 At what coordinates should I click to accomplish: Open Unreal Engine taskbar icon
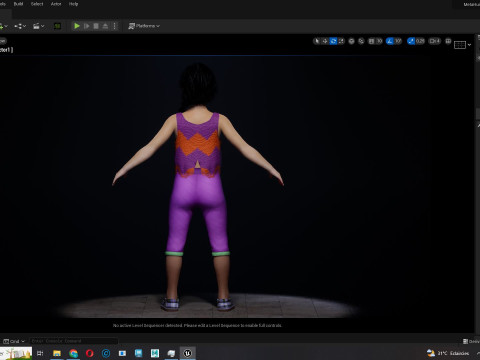187,353
